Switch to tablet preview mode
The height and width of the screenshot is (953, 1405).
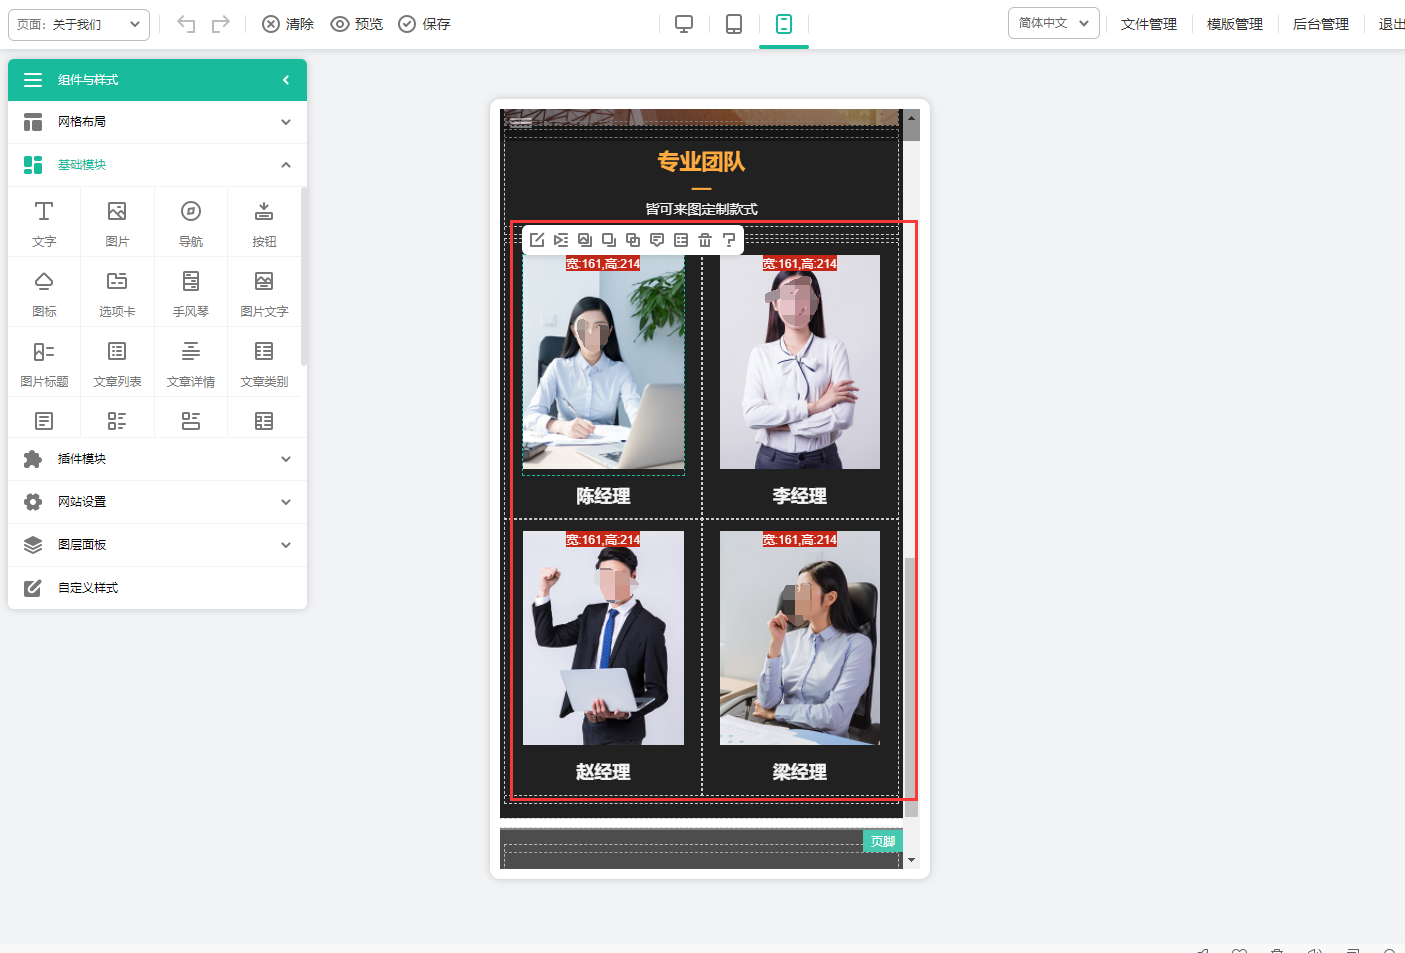(734, 24)
